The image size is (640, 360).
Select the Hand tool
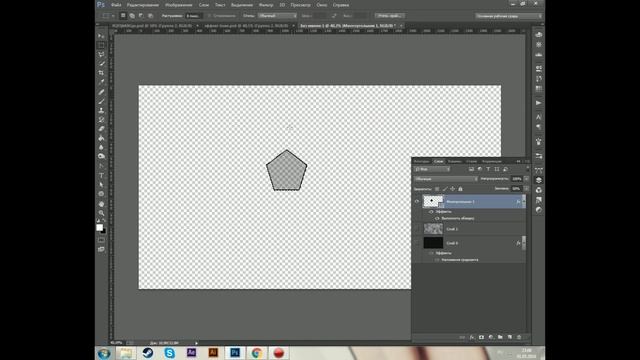[101, 204]
